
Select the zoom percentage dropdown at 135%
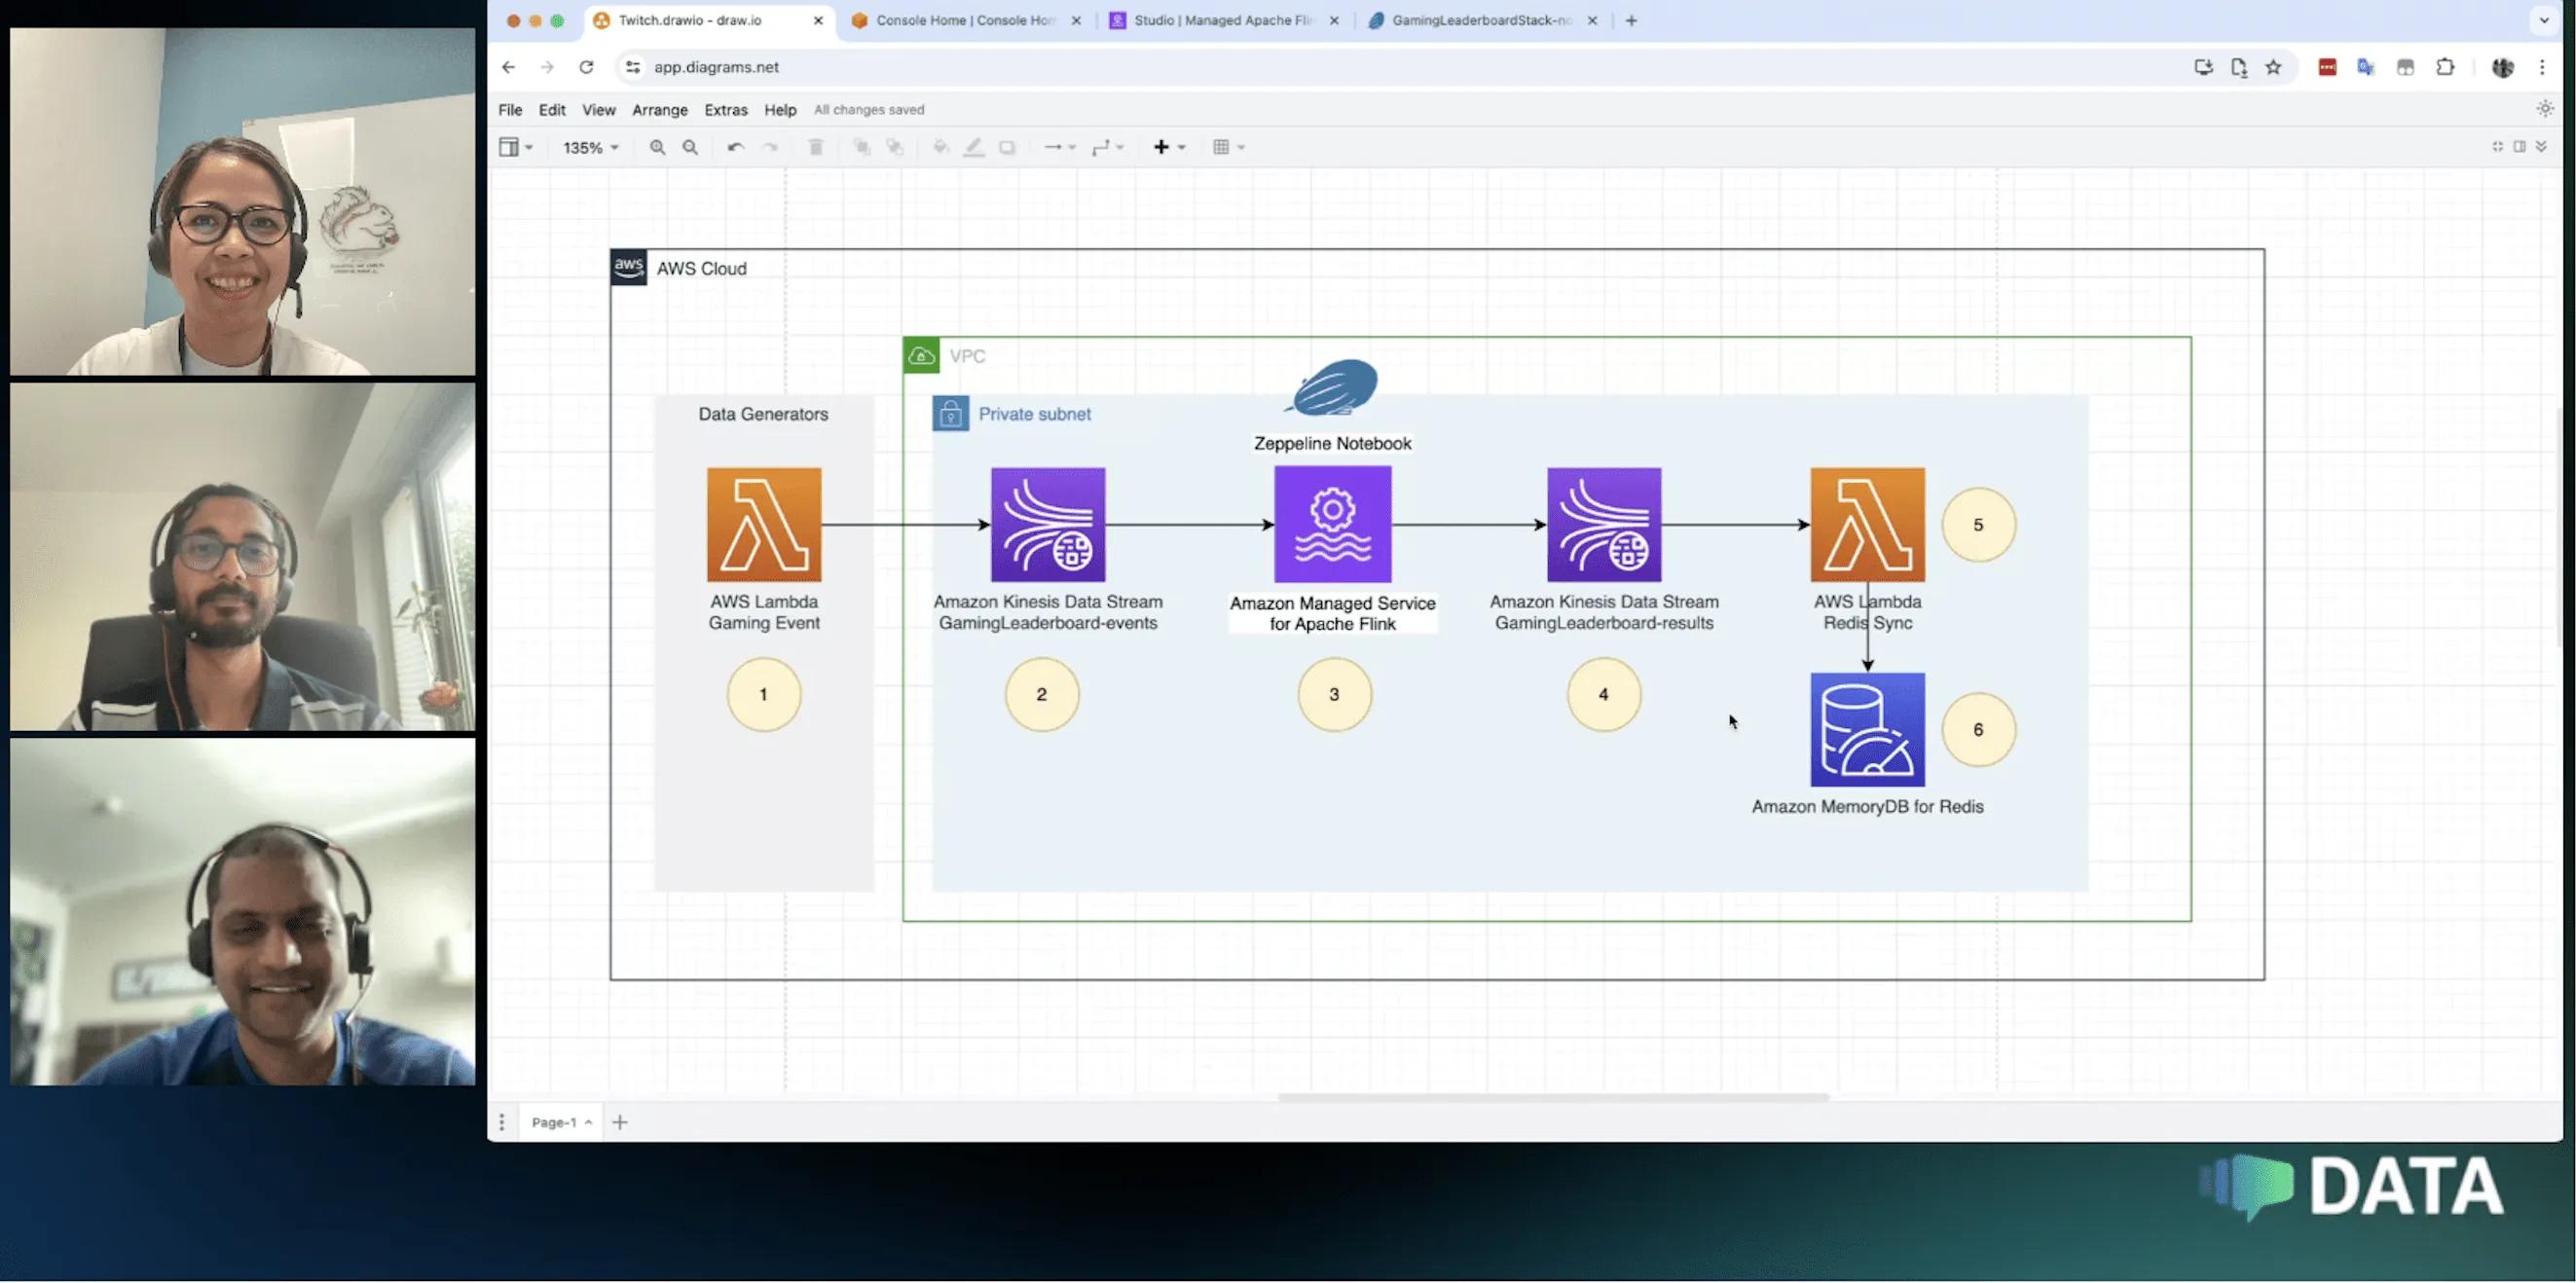(588, 146)
